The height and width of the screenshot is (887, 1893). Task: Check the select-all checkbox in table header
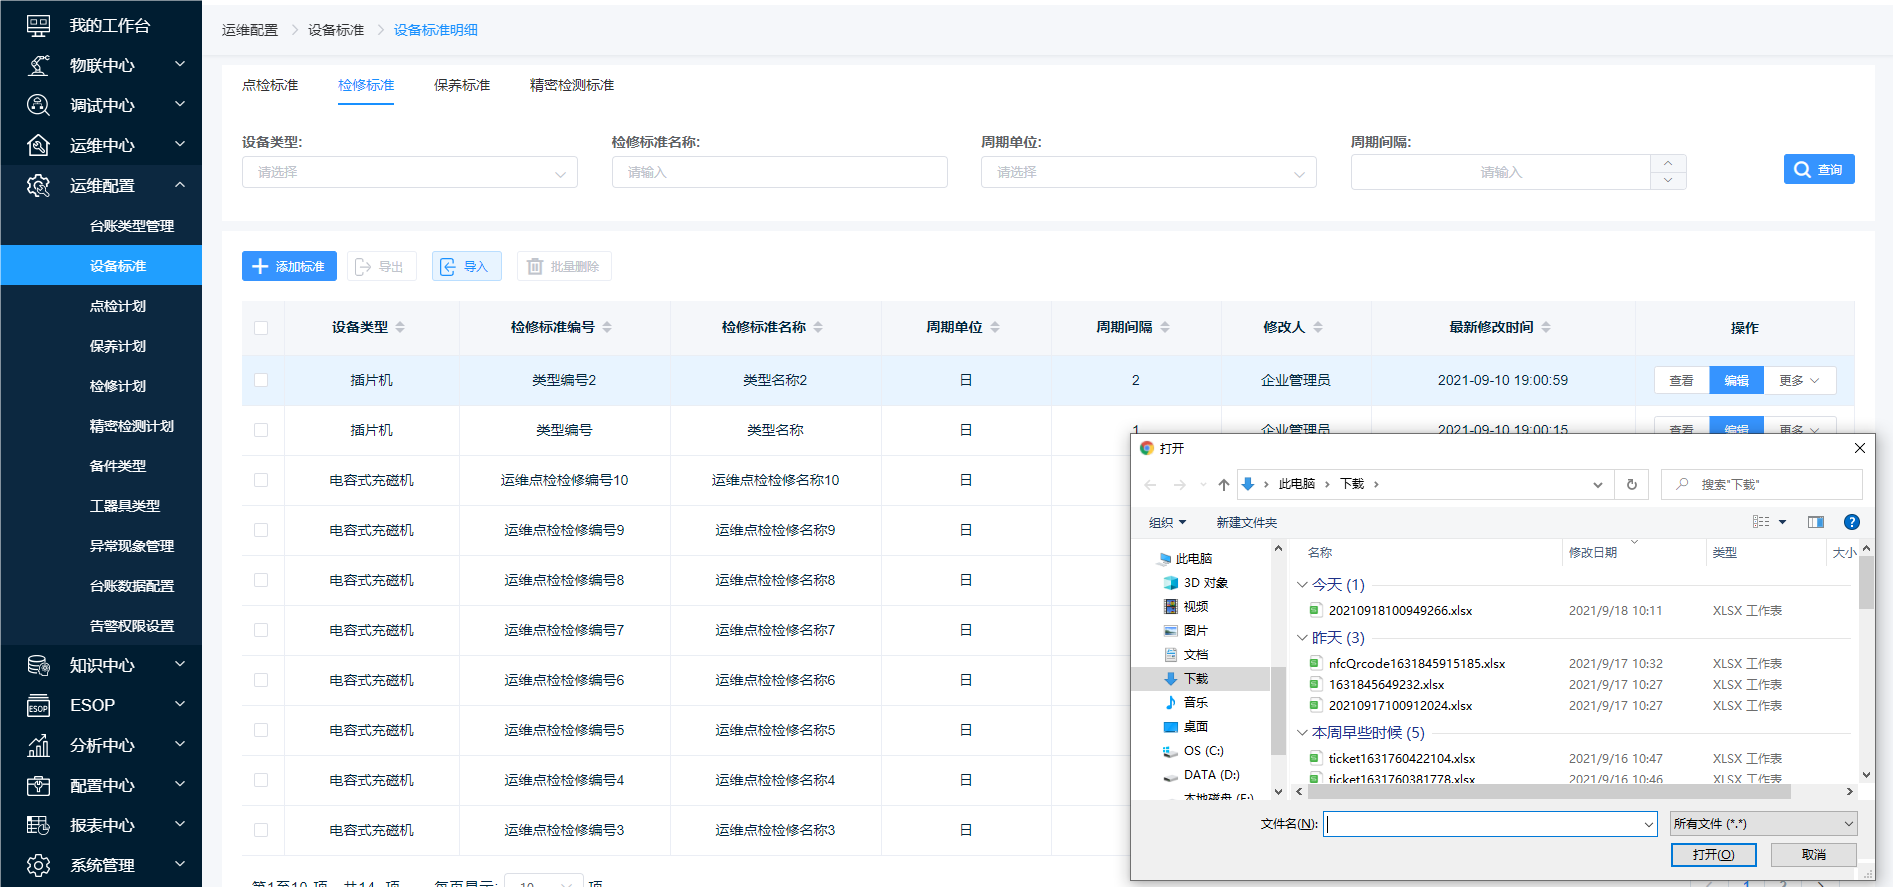click(261, 328)
